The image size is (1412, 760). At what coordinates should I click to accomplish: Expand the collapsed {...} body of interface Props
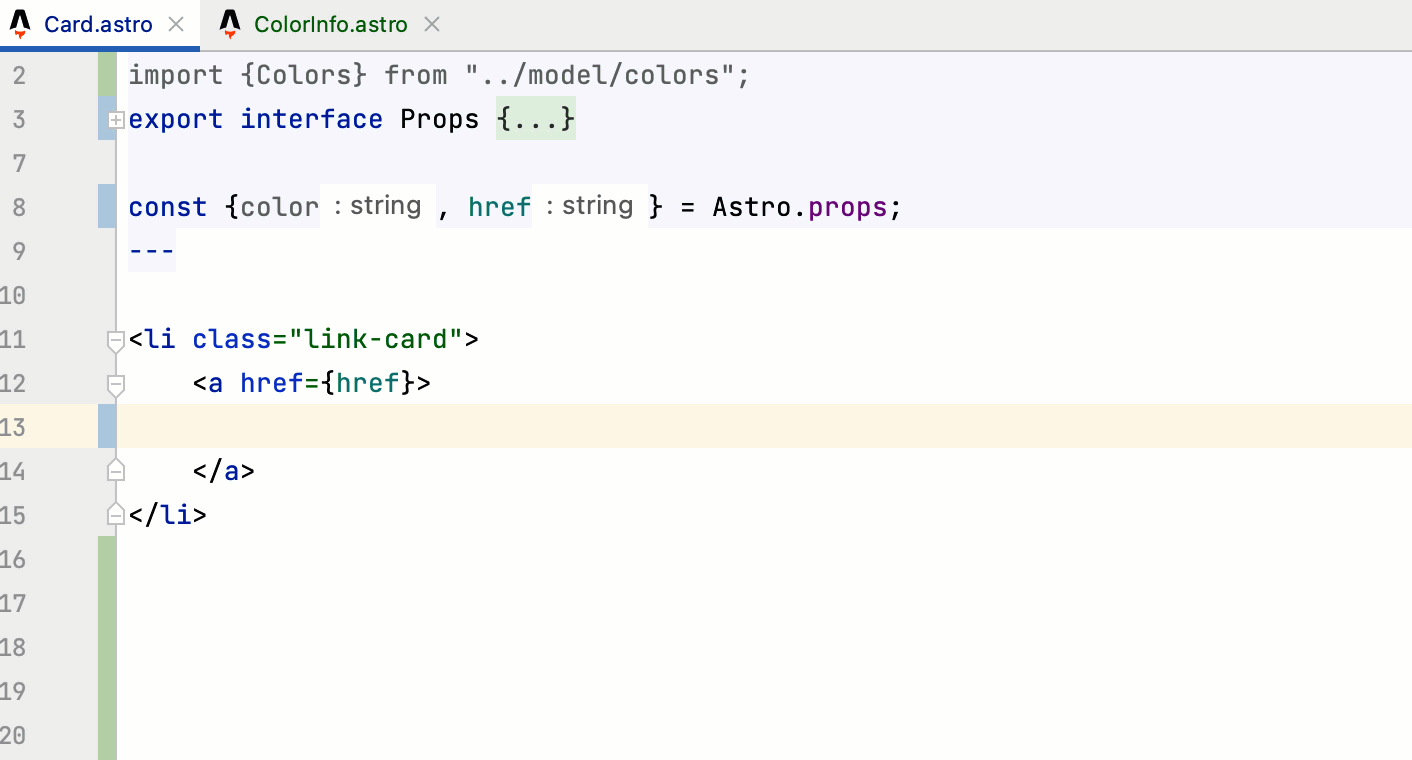535,119
